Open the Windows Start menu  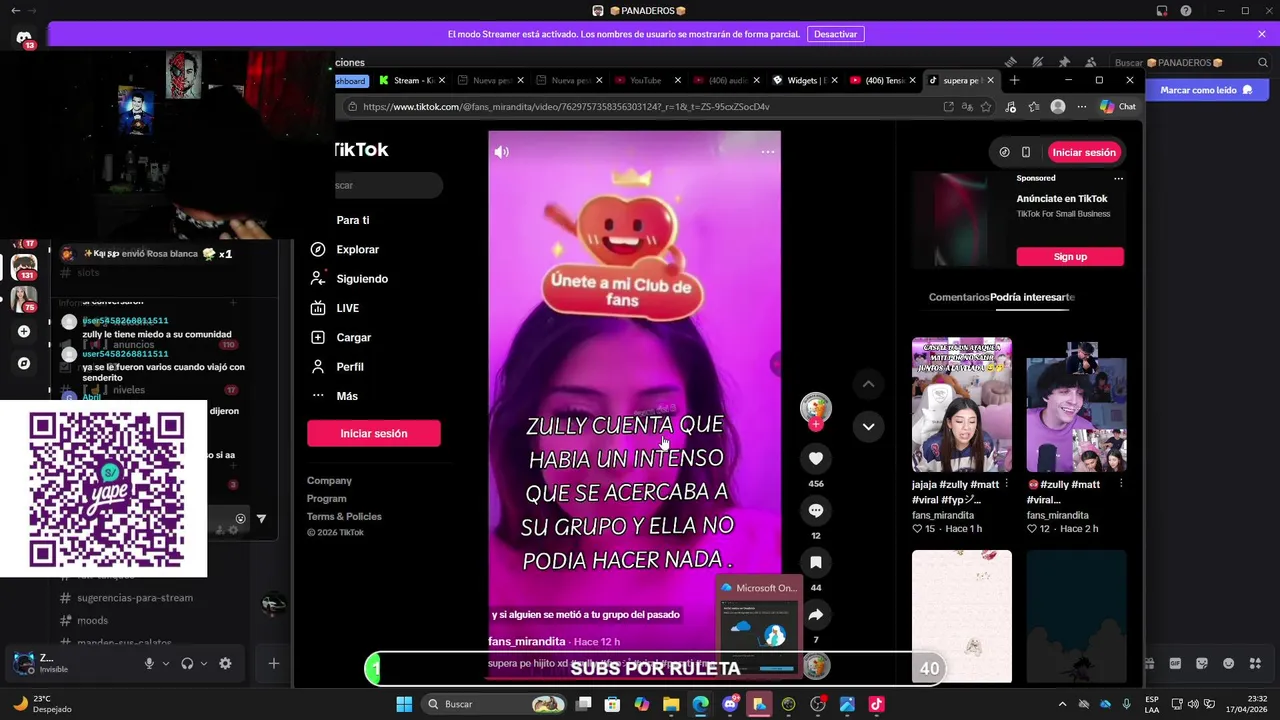[x=404, y=704]
